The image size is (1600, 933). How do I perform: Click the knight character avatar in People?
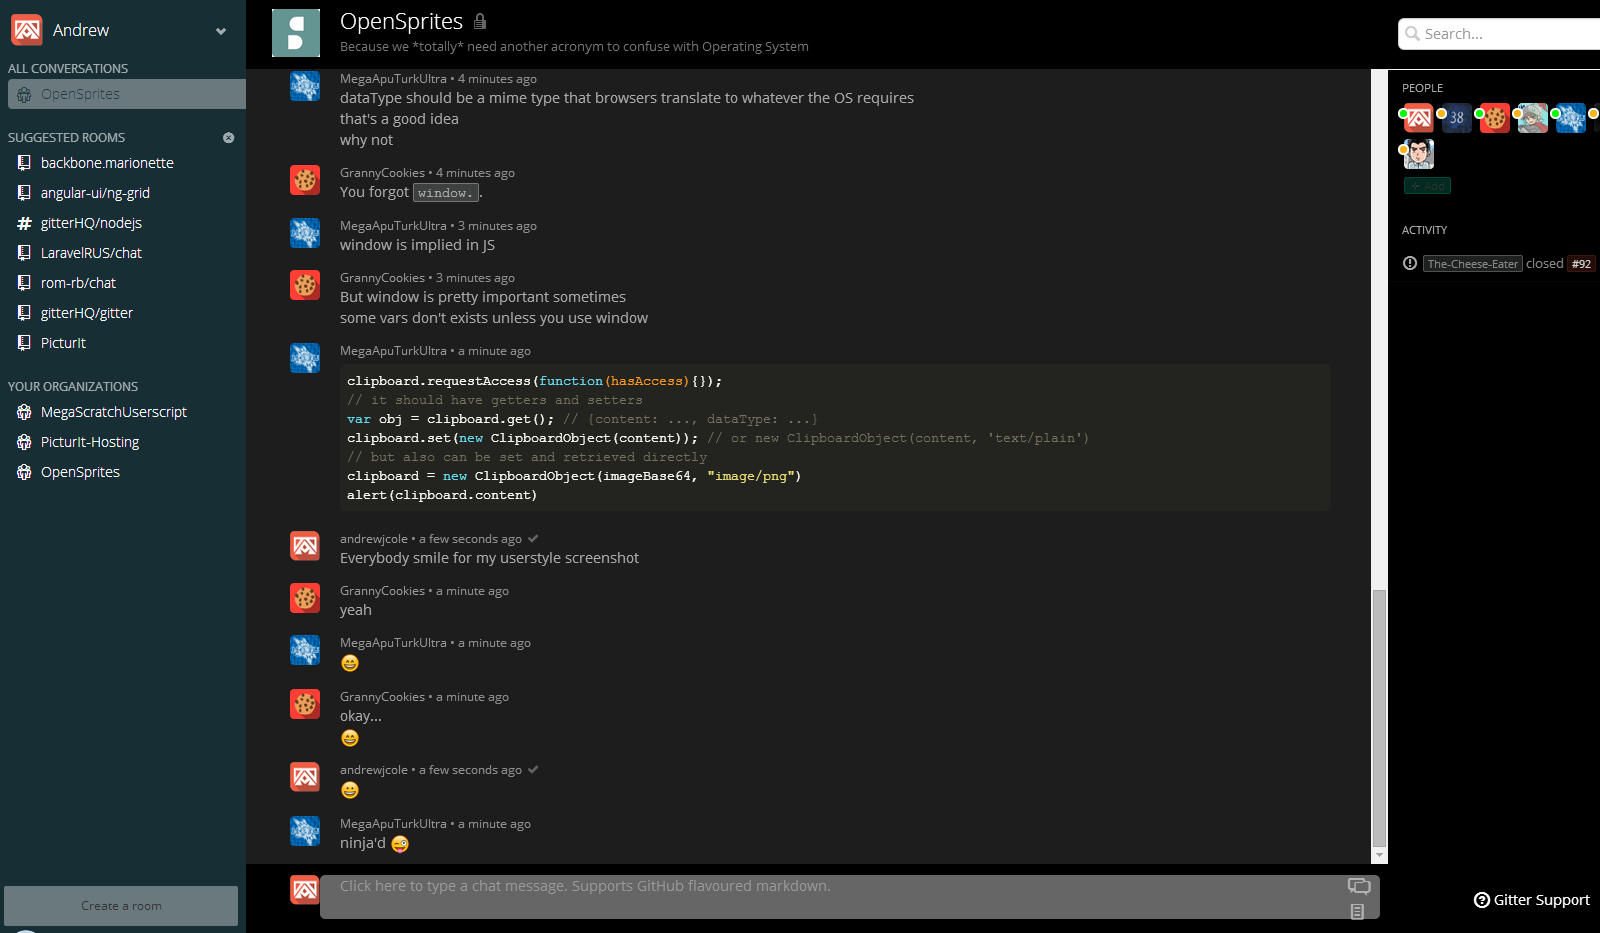click(1532, 119)
